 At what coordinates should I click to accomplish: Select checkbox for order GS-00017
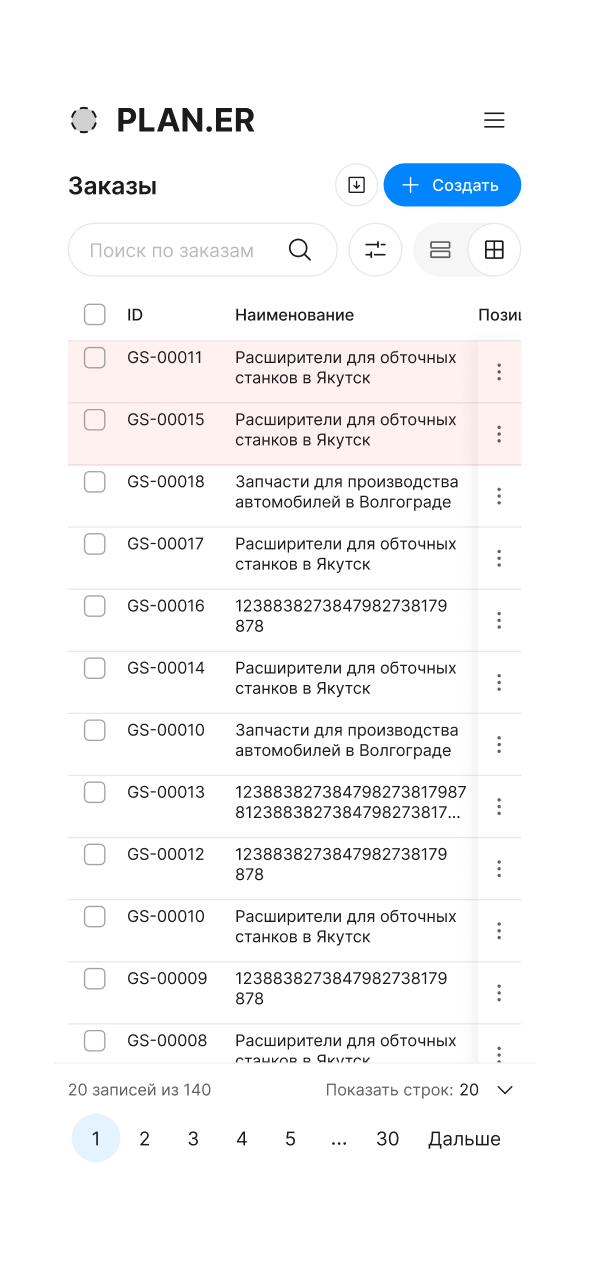pos(94,544)
